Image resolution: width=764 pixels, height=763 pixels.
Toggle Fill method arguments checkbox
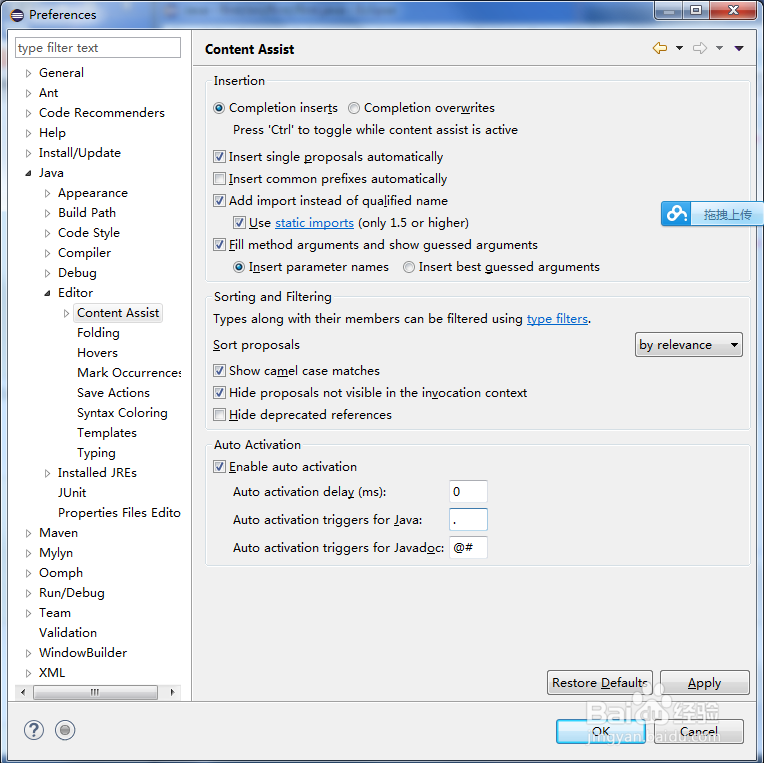coord(219,245)
